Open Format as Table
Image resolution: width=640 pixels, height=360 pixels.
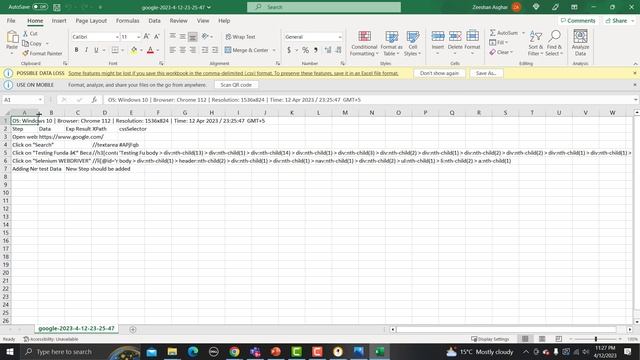click(391, 43)
